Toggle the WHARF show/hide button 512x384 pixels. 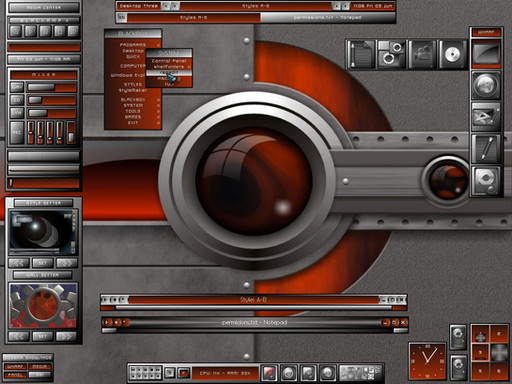point(15,367)
